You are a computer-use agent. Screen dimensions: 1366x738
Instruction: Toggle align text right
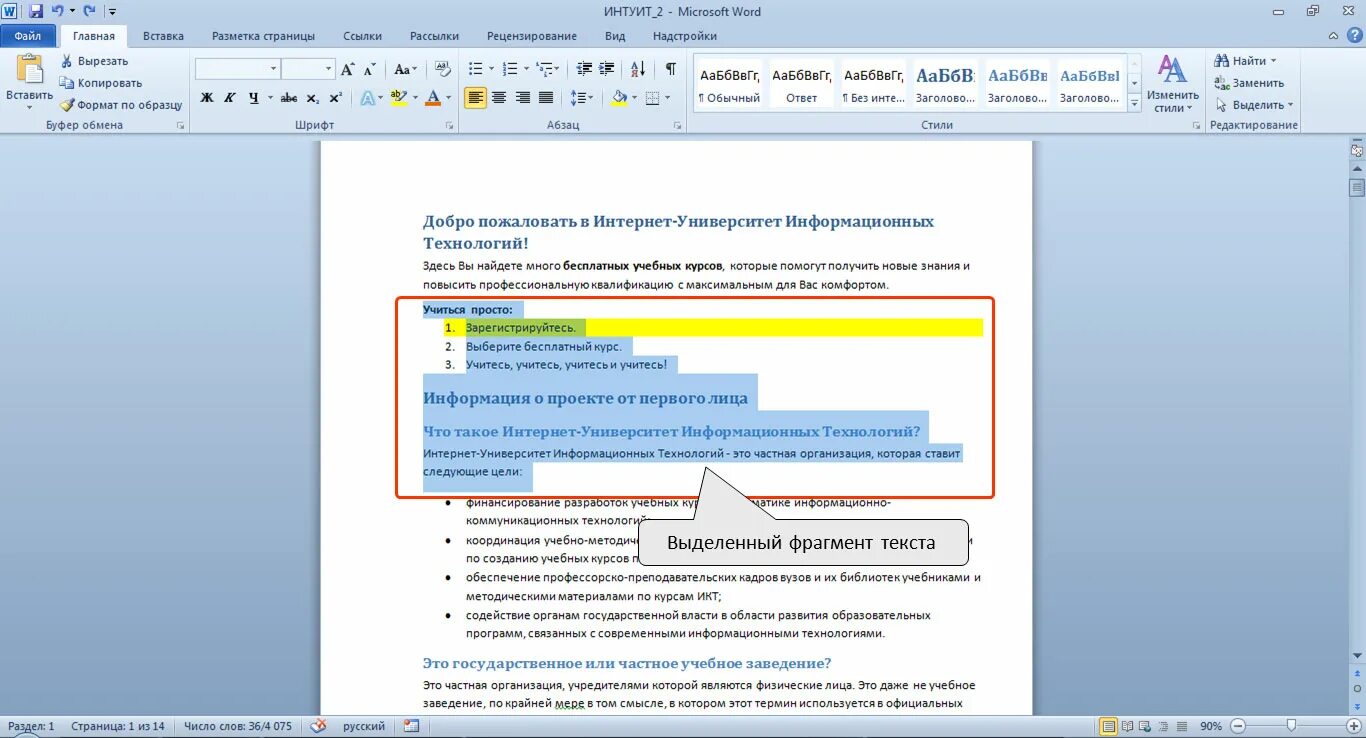(x=522, y=97)
